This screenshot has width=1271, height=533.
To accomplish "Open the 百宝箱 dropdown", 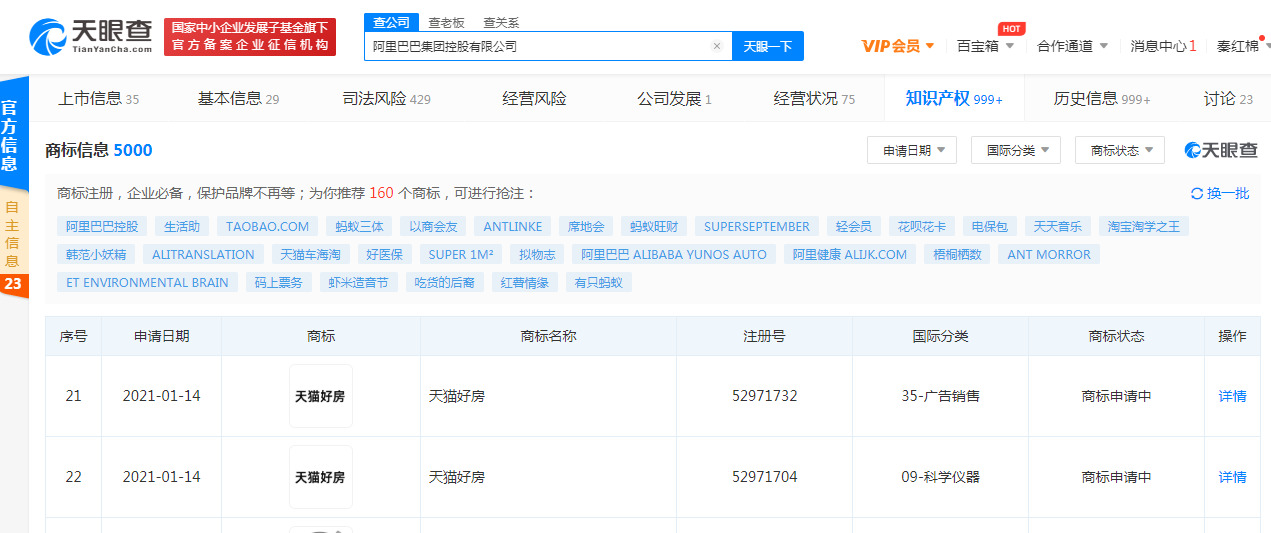I will [x=985, y=46].
